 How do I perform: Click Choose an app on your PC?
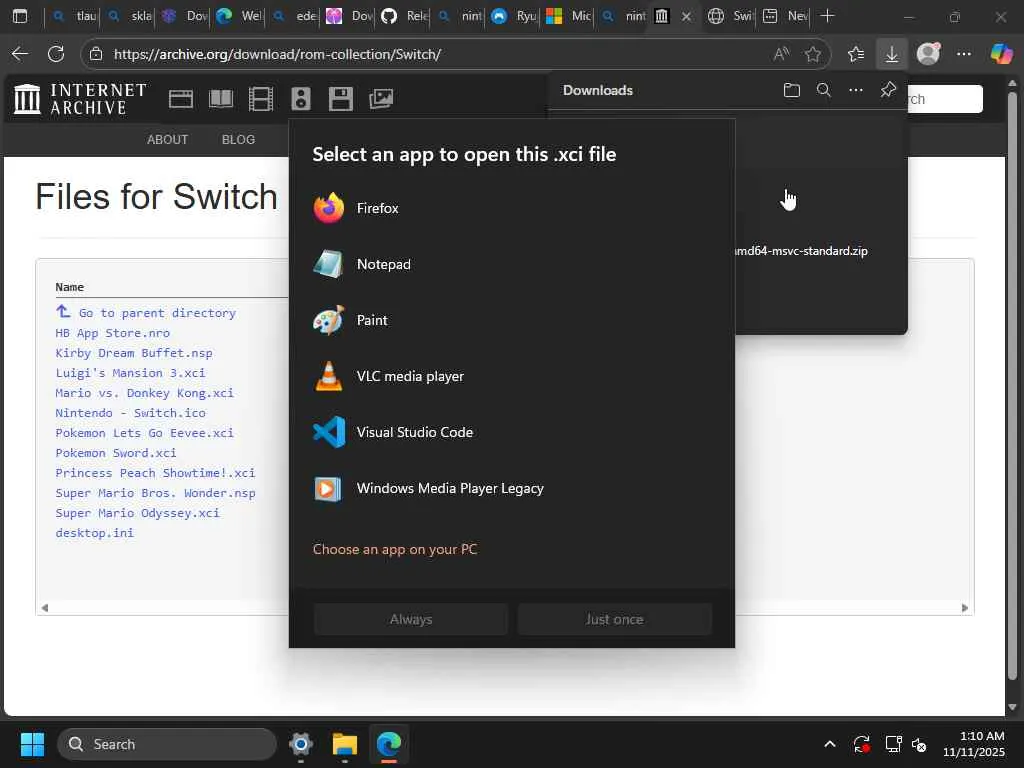(395, 549)
